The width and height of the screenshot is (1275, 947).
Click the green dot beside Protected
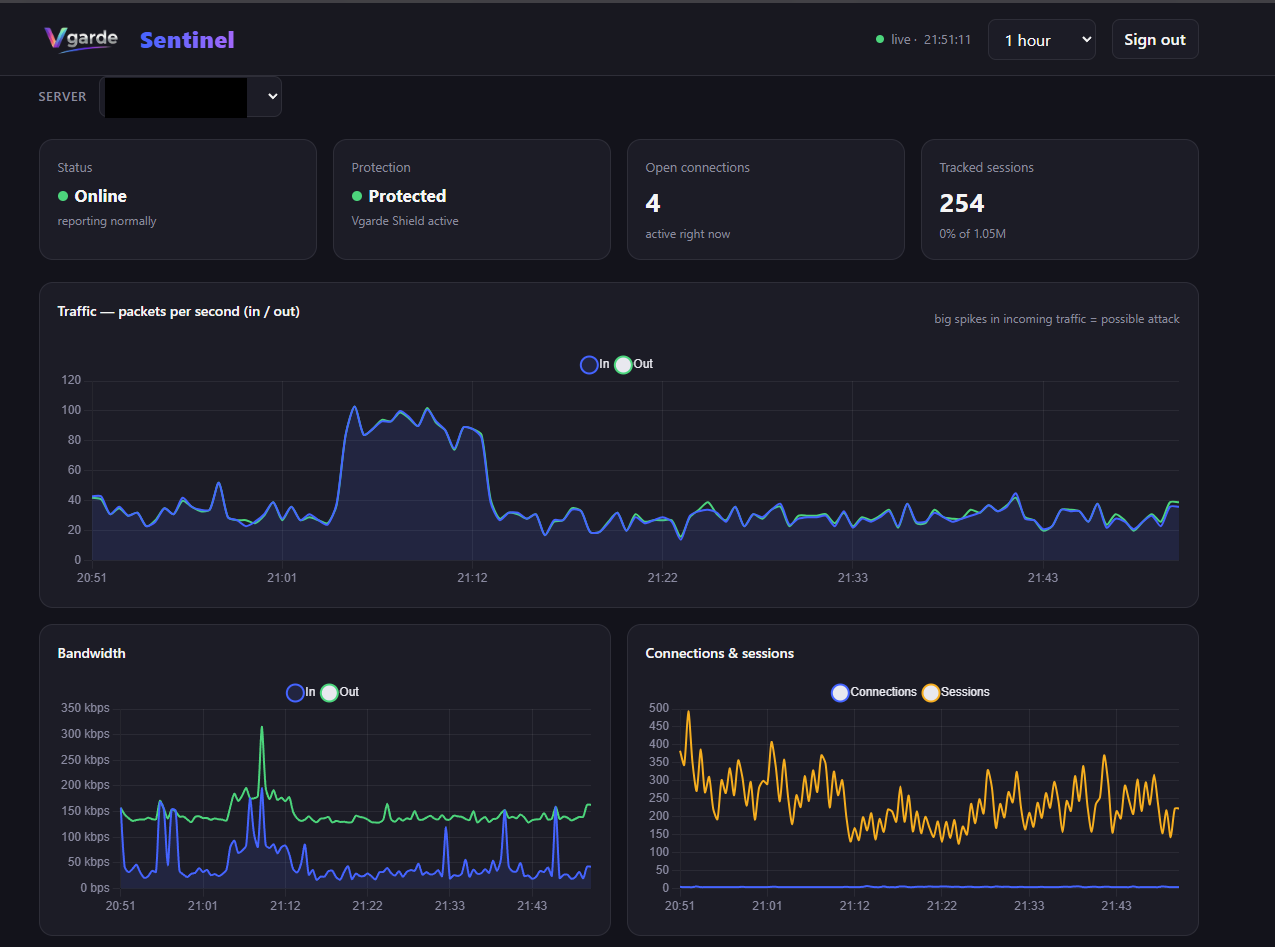357,196
